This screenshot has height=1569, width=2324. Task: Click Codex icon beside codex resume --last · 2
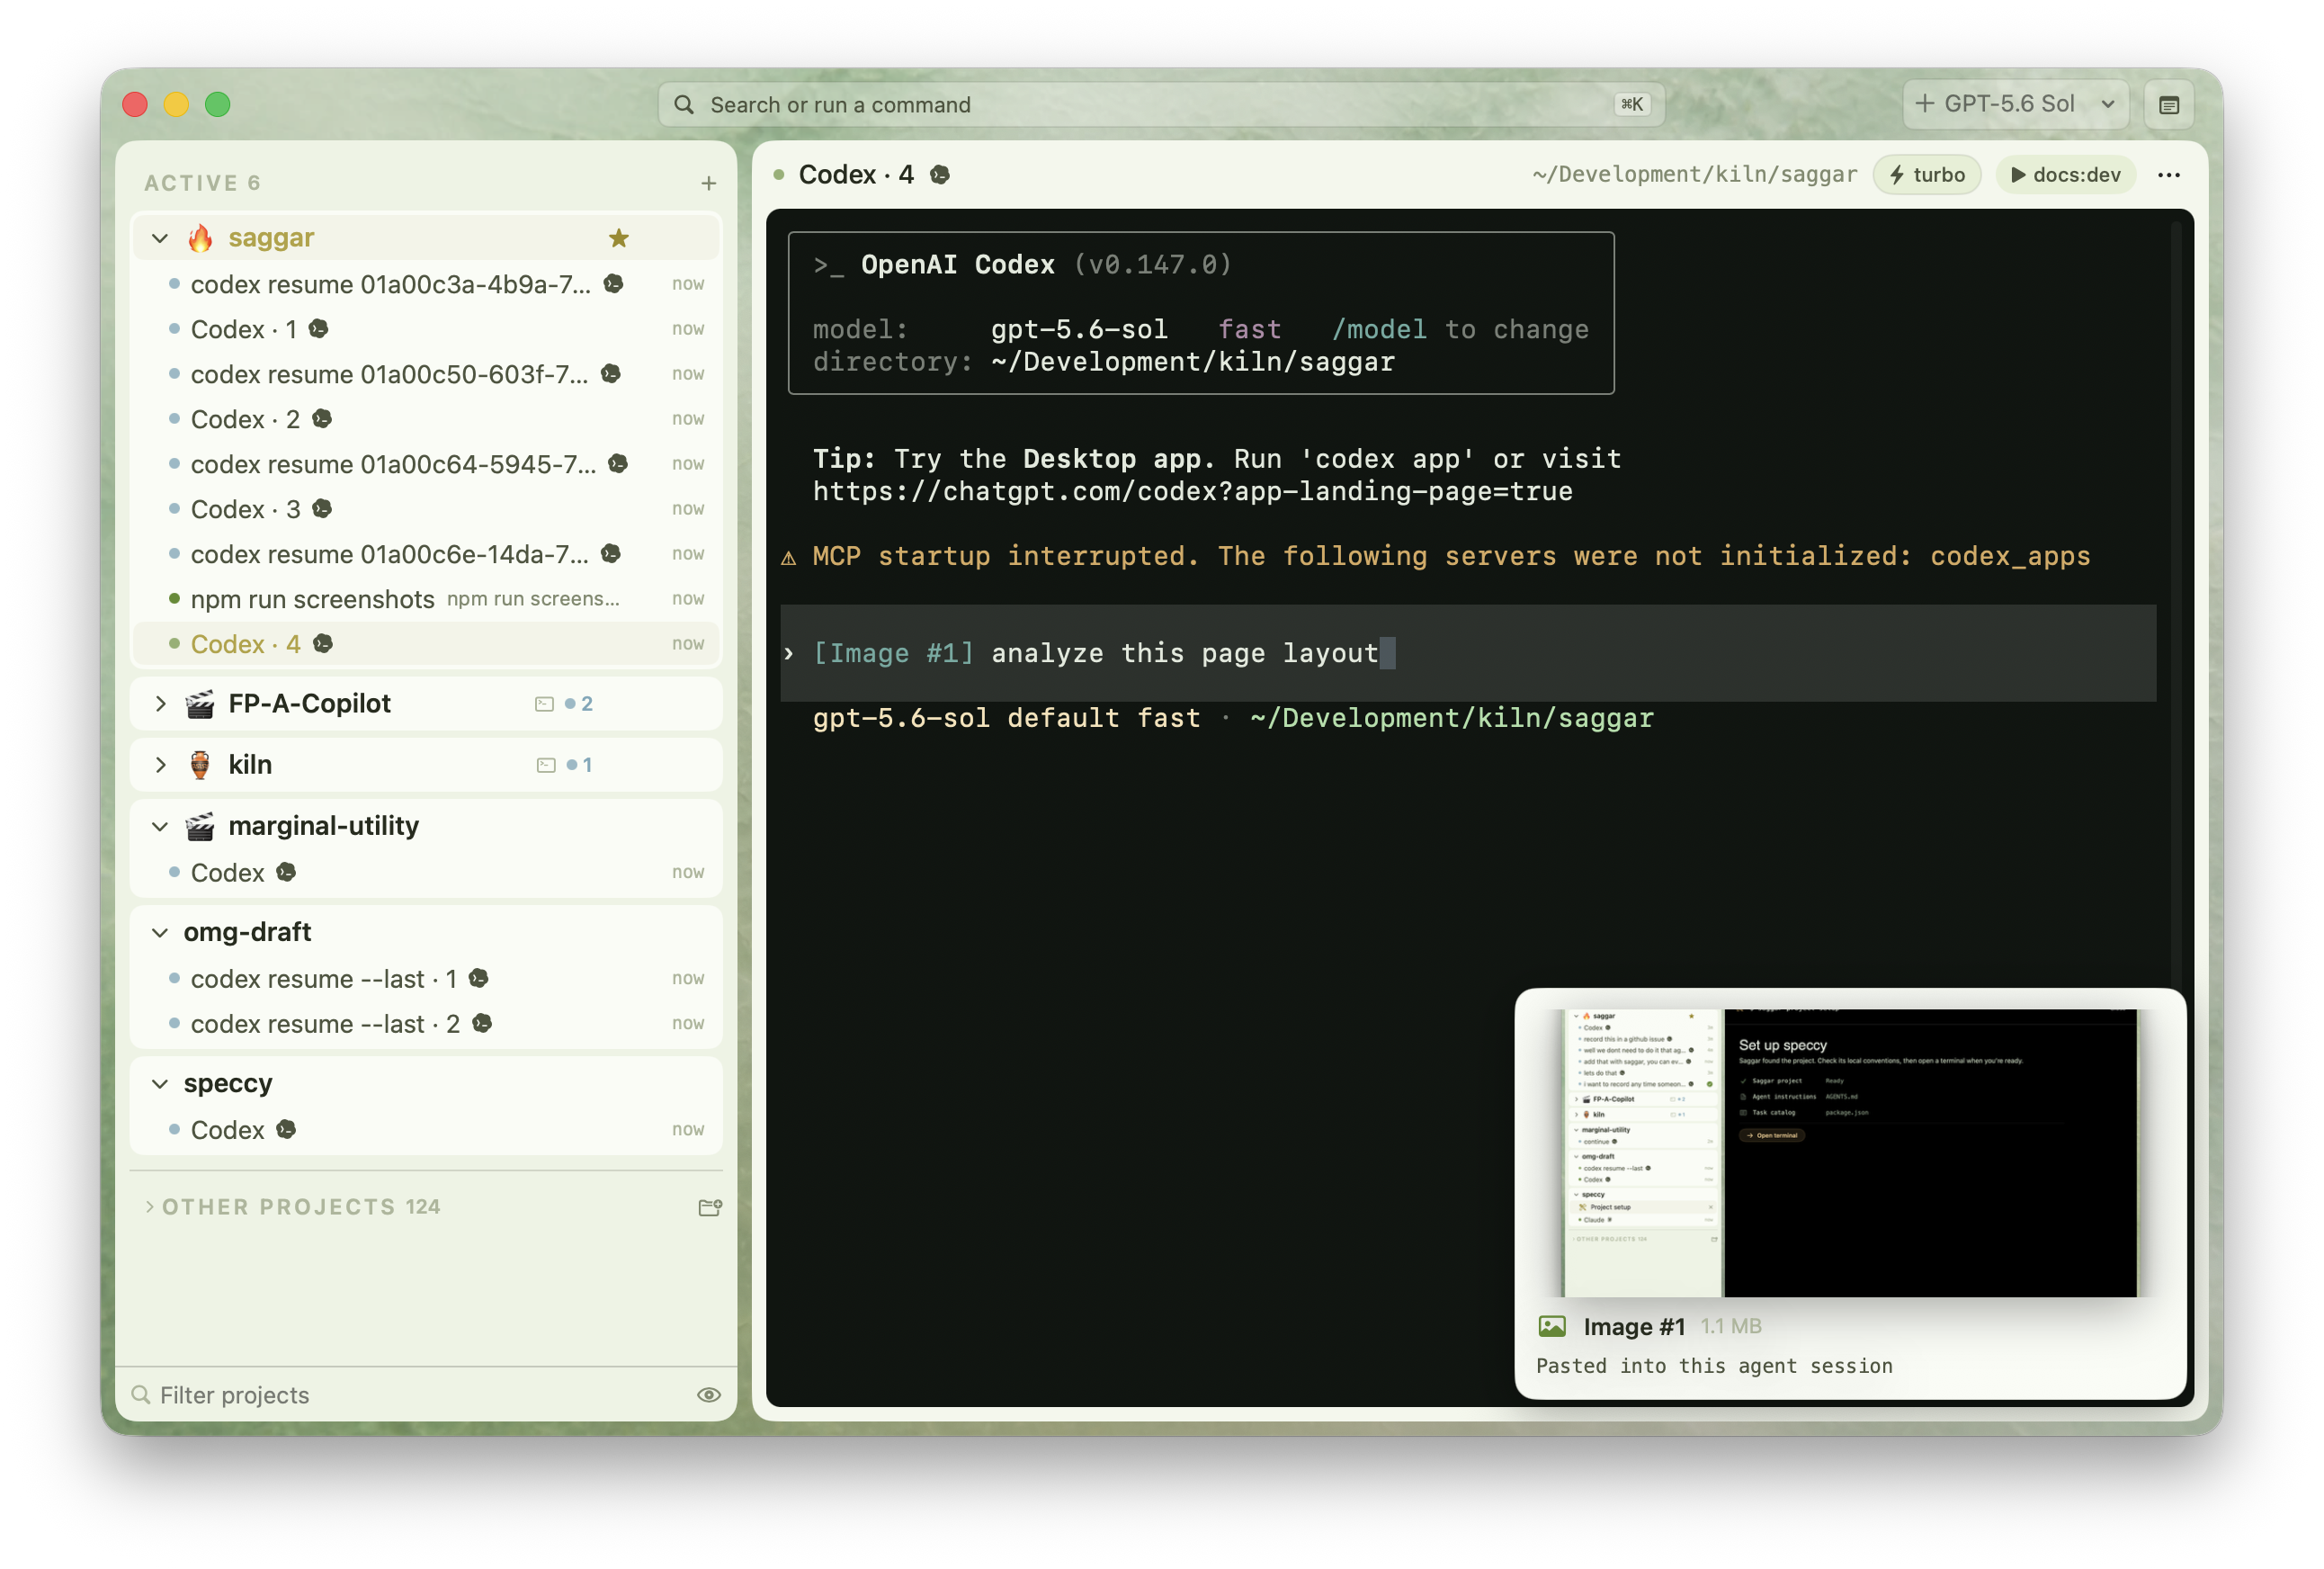(481, 1023)
